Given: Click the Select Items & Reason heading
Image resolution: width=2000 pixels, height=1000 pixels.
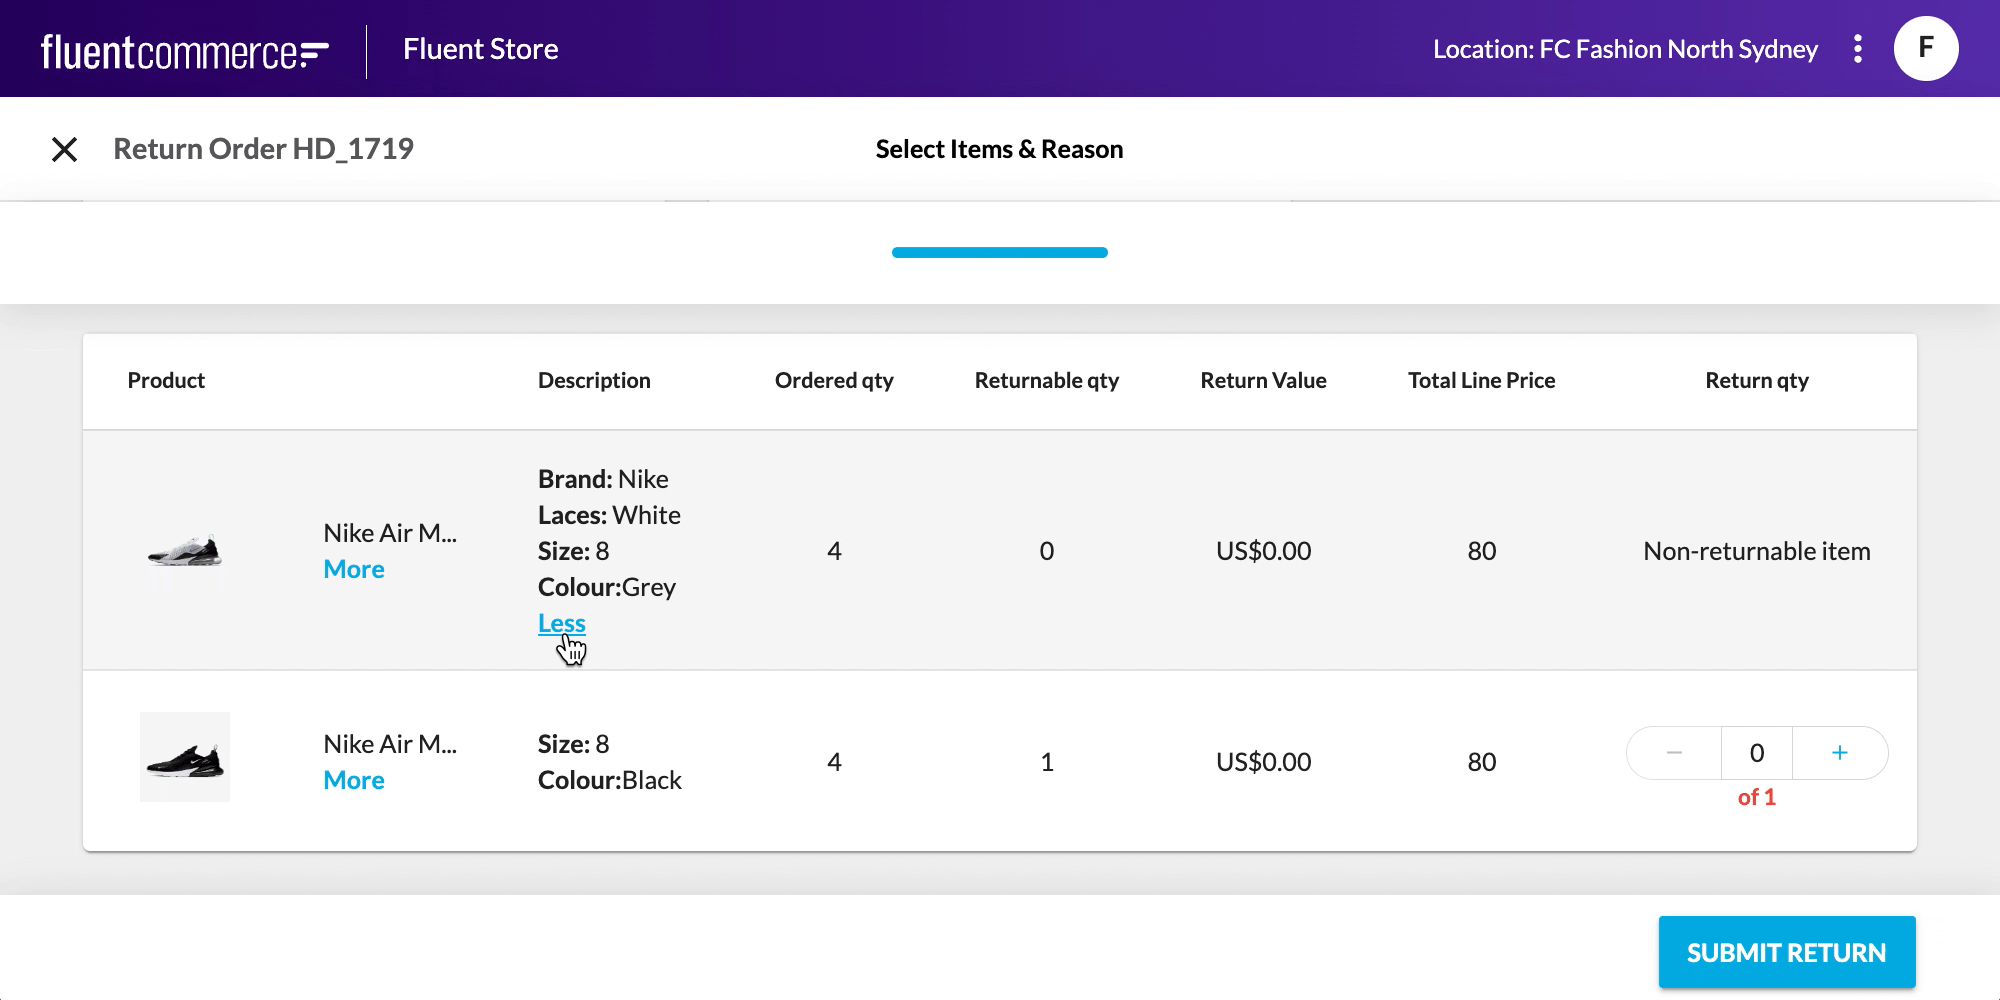Looking at the screenshot, I should 999,148.
